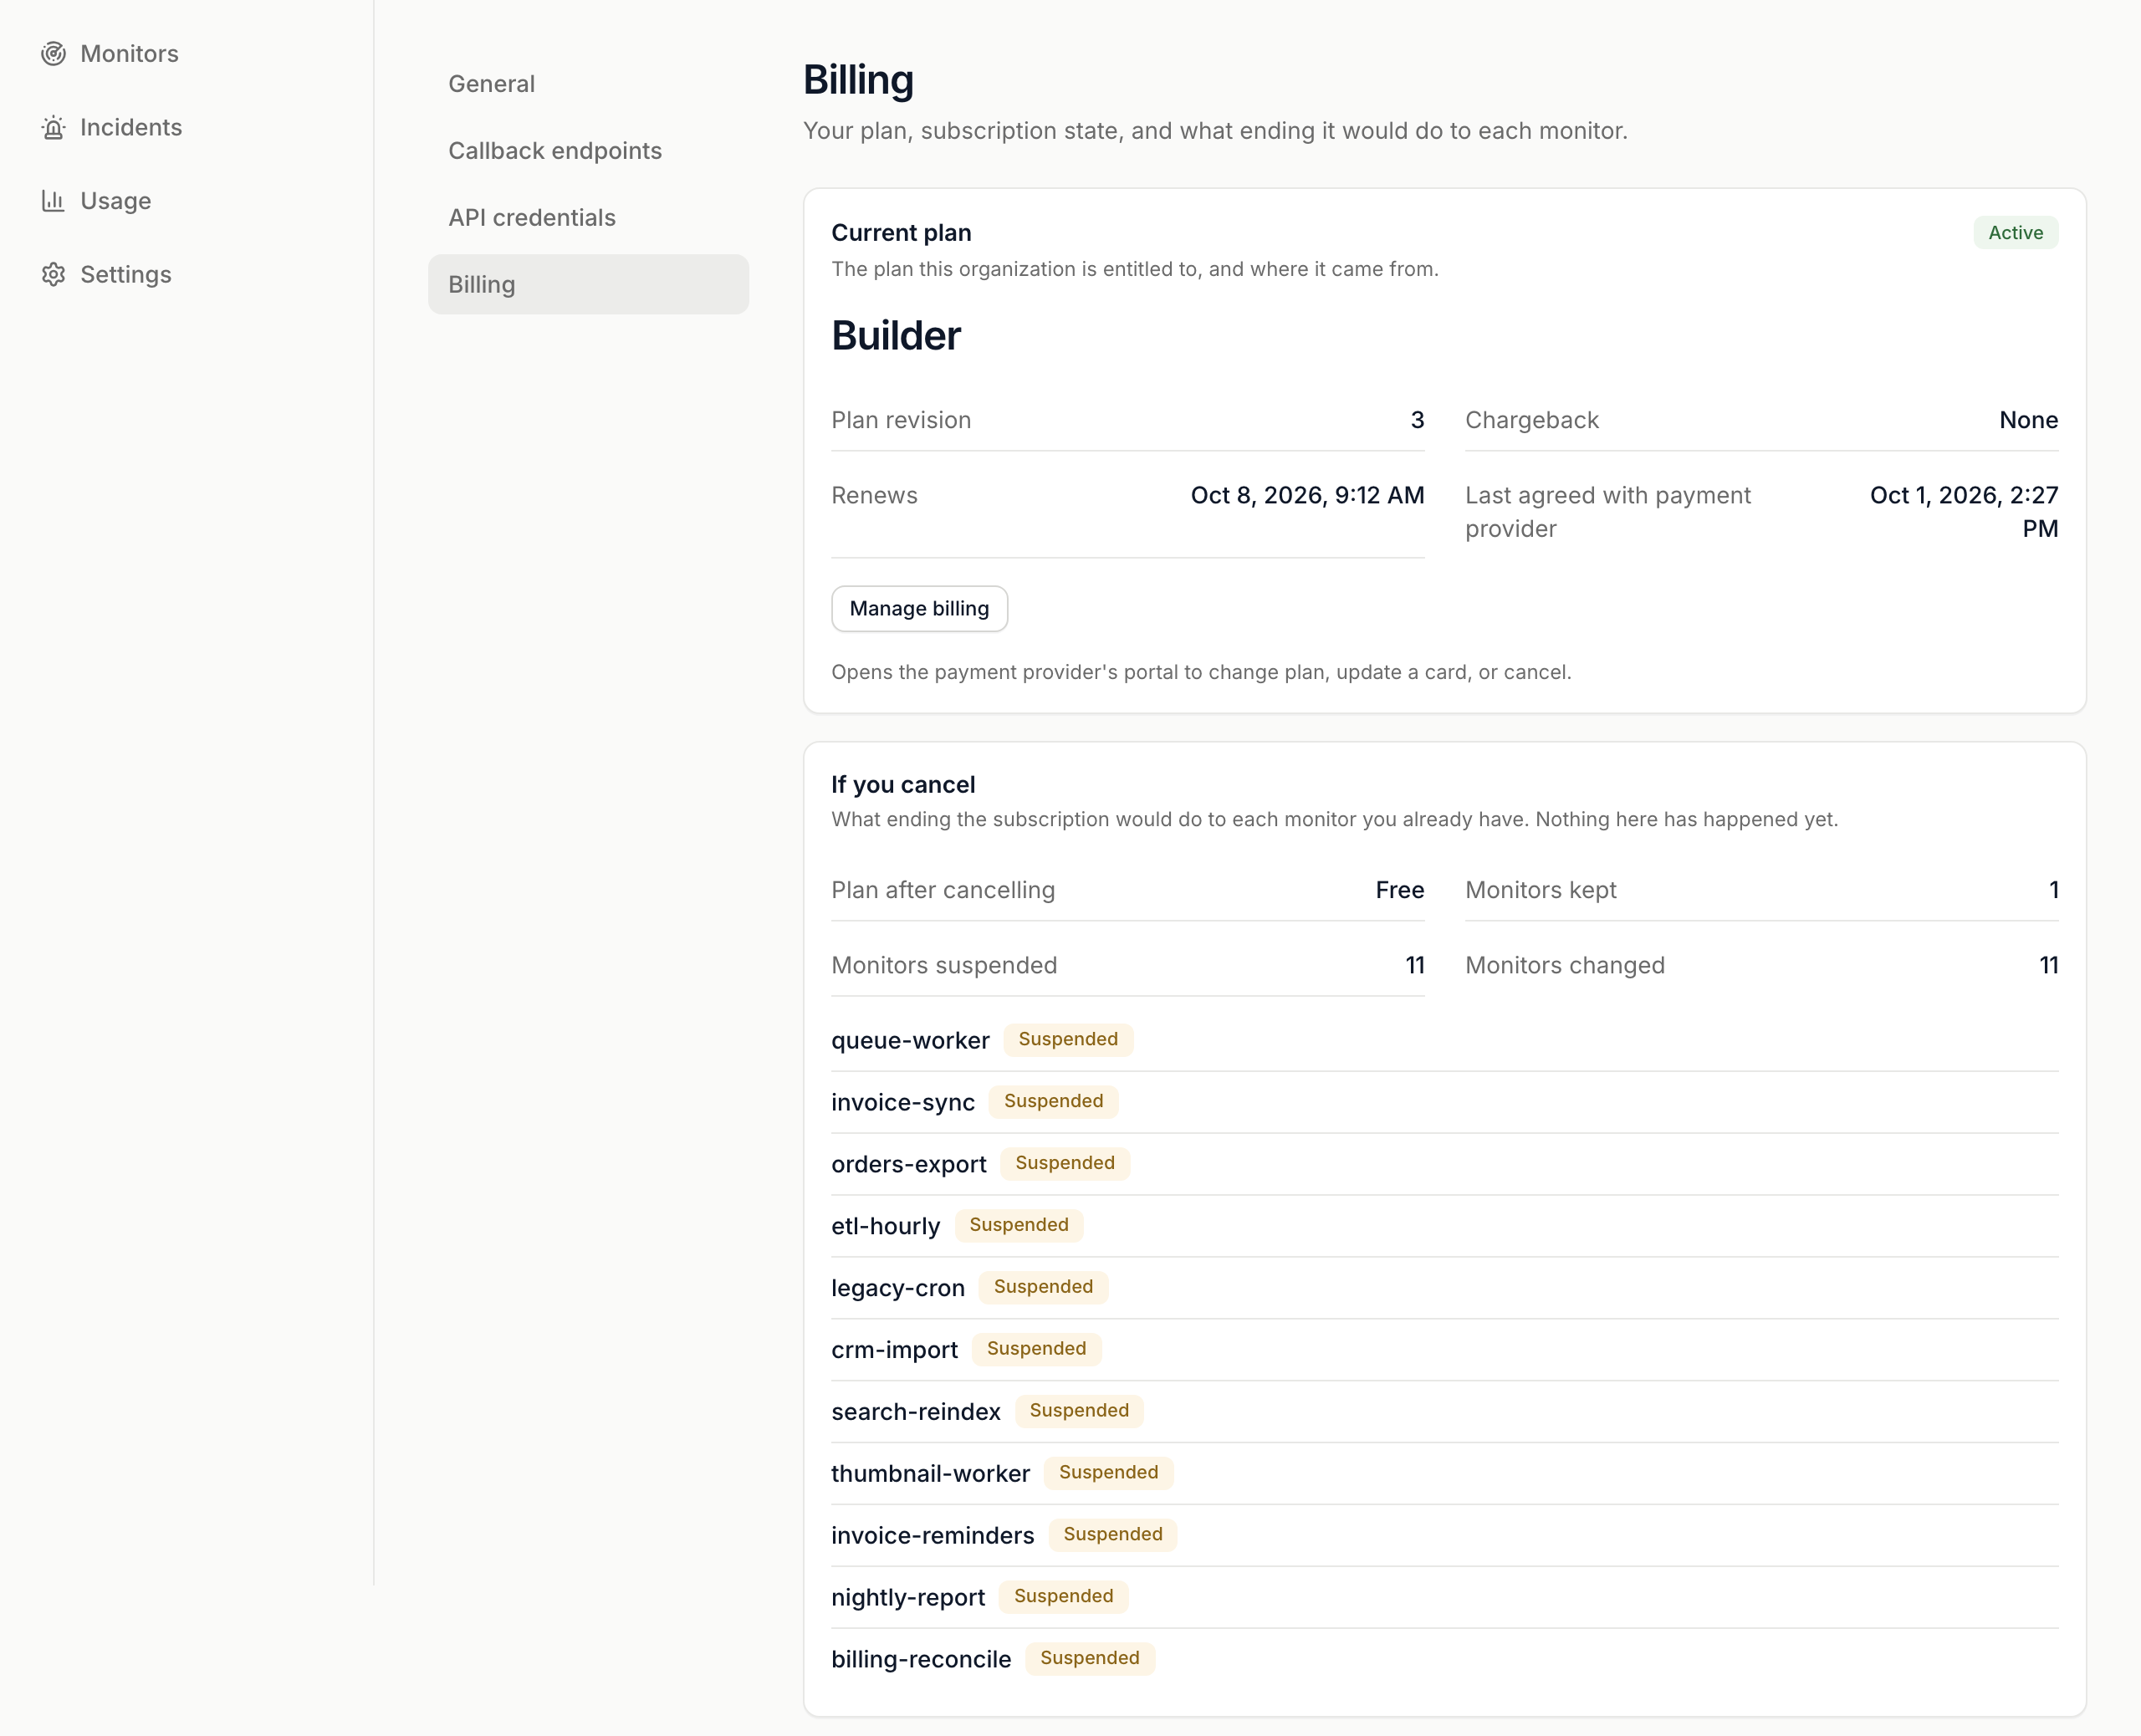Click the queue-worker monitor row
Image resolution: width=2141 pixels, height=1736 pixels.
(x=1444, y=1041)
